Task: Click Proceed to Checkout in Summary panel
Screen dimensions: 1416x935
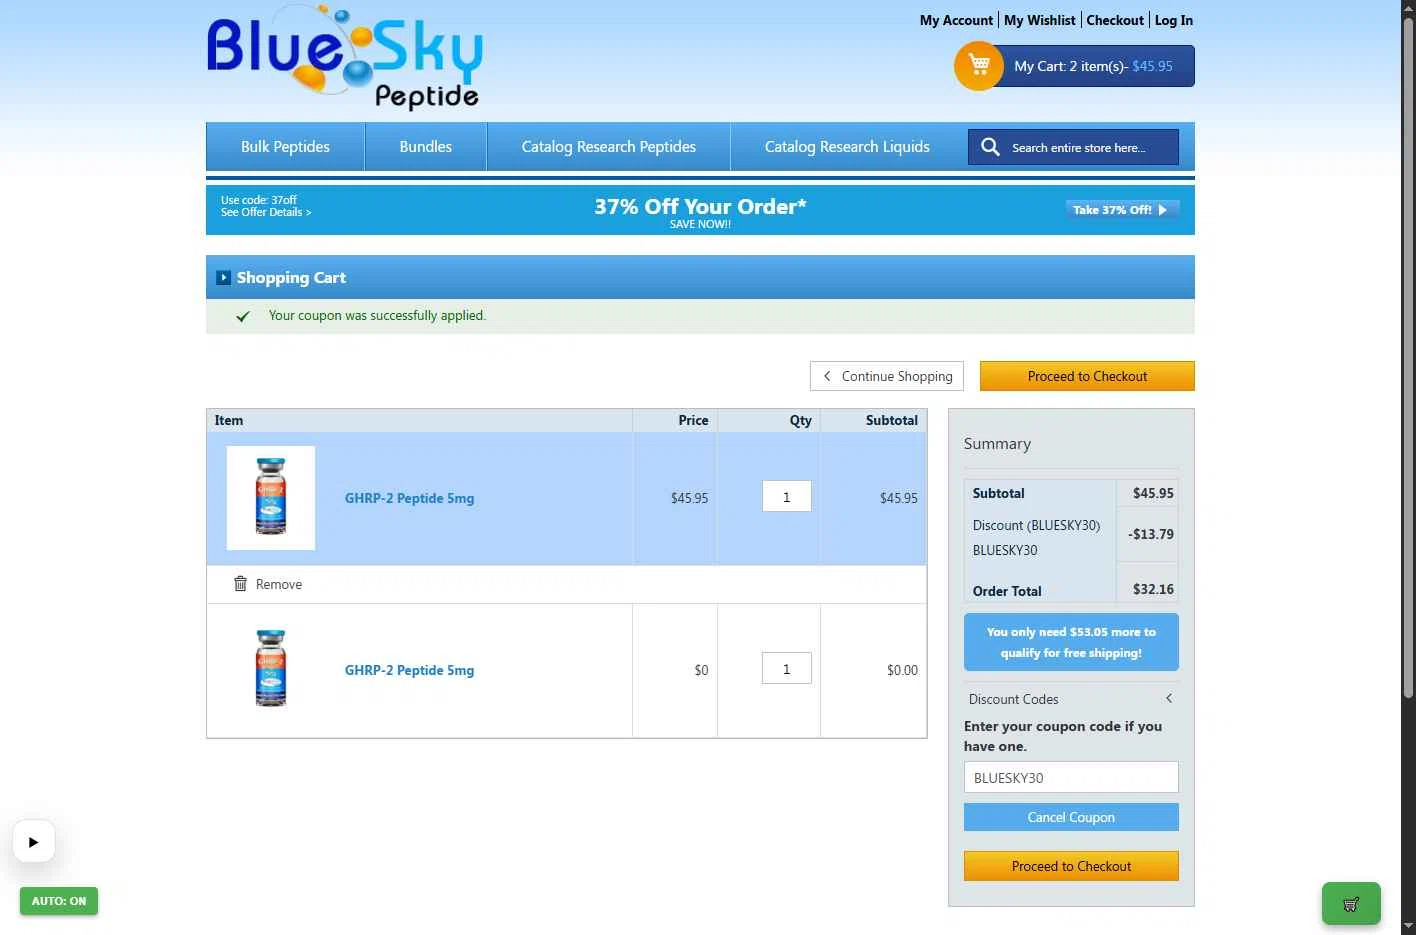Action: 1071,866
